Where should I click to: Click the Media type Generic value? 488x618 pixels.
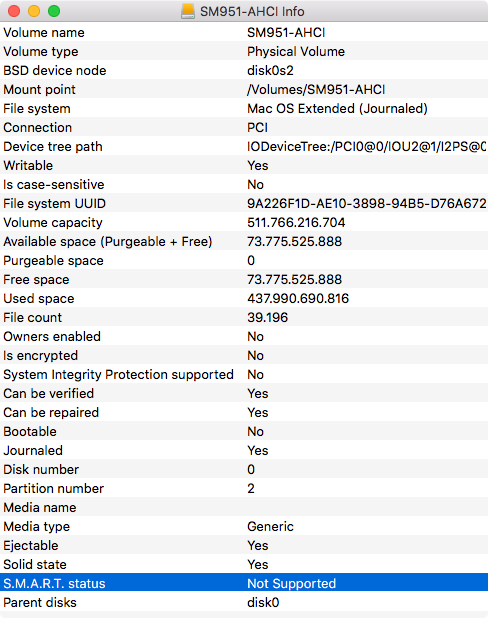[x=270, y=526]
